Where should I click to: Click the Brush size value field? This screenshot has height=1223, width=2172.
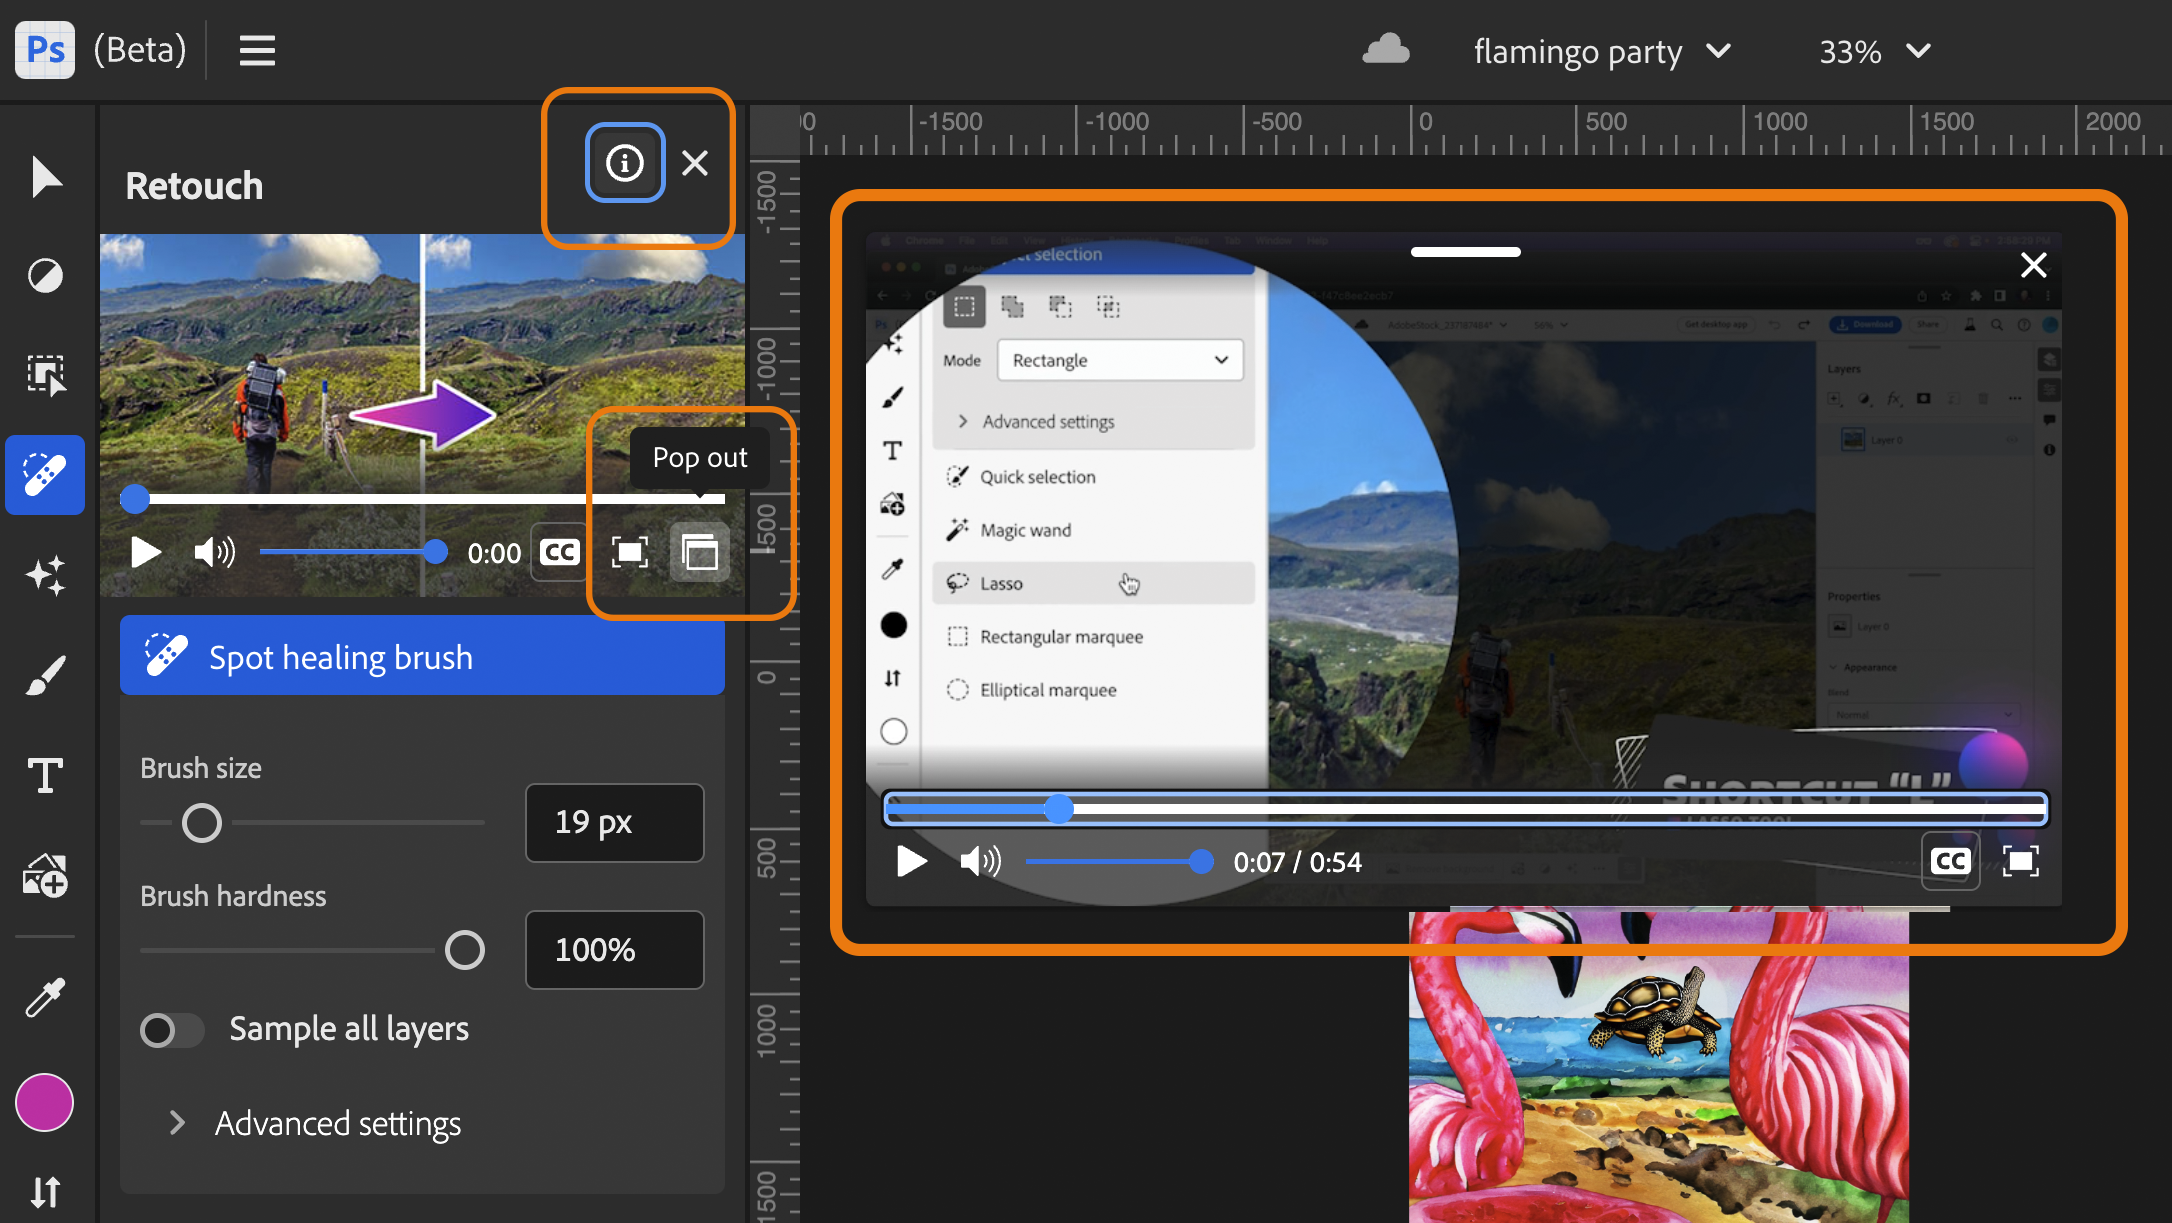(x=614, y=822)
